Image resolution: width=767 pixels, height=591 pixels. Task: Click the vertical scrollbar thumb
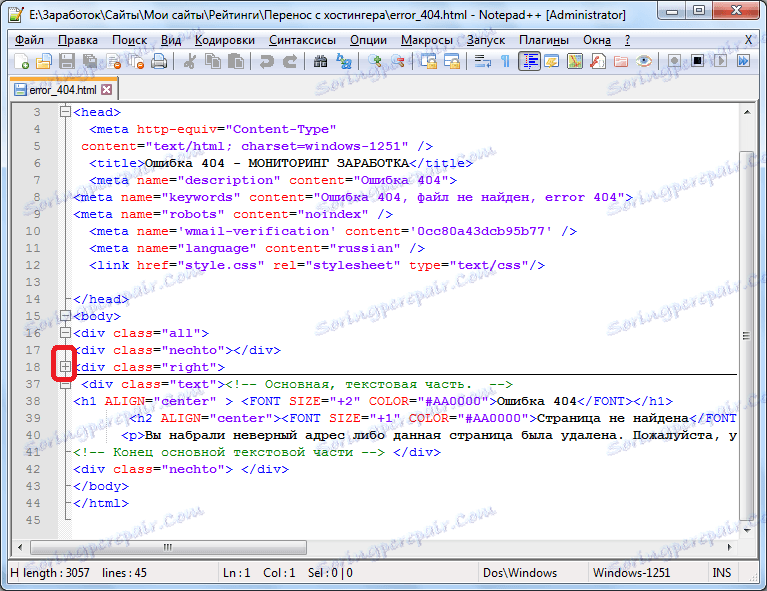coord(747,336)
